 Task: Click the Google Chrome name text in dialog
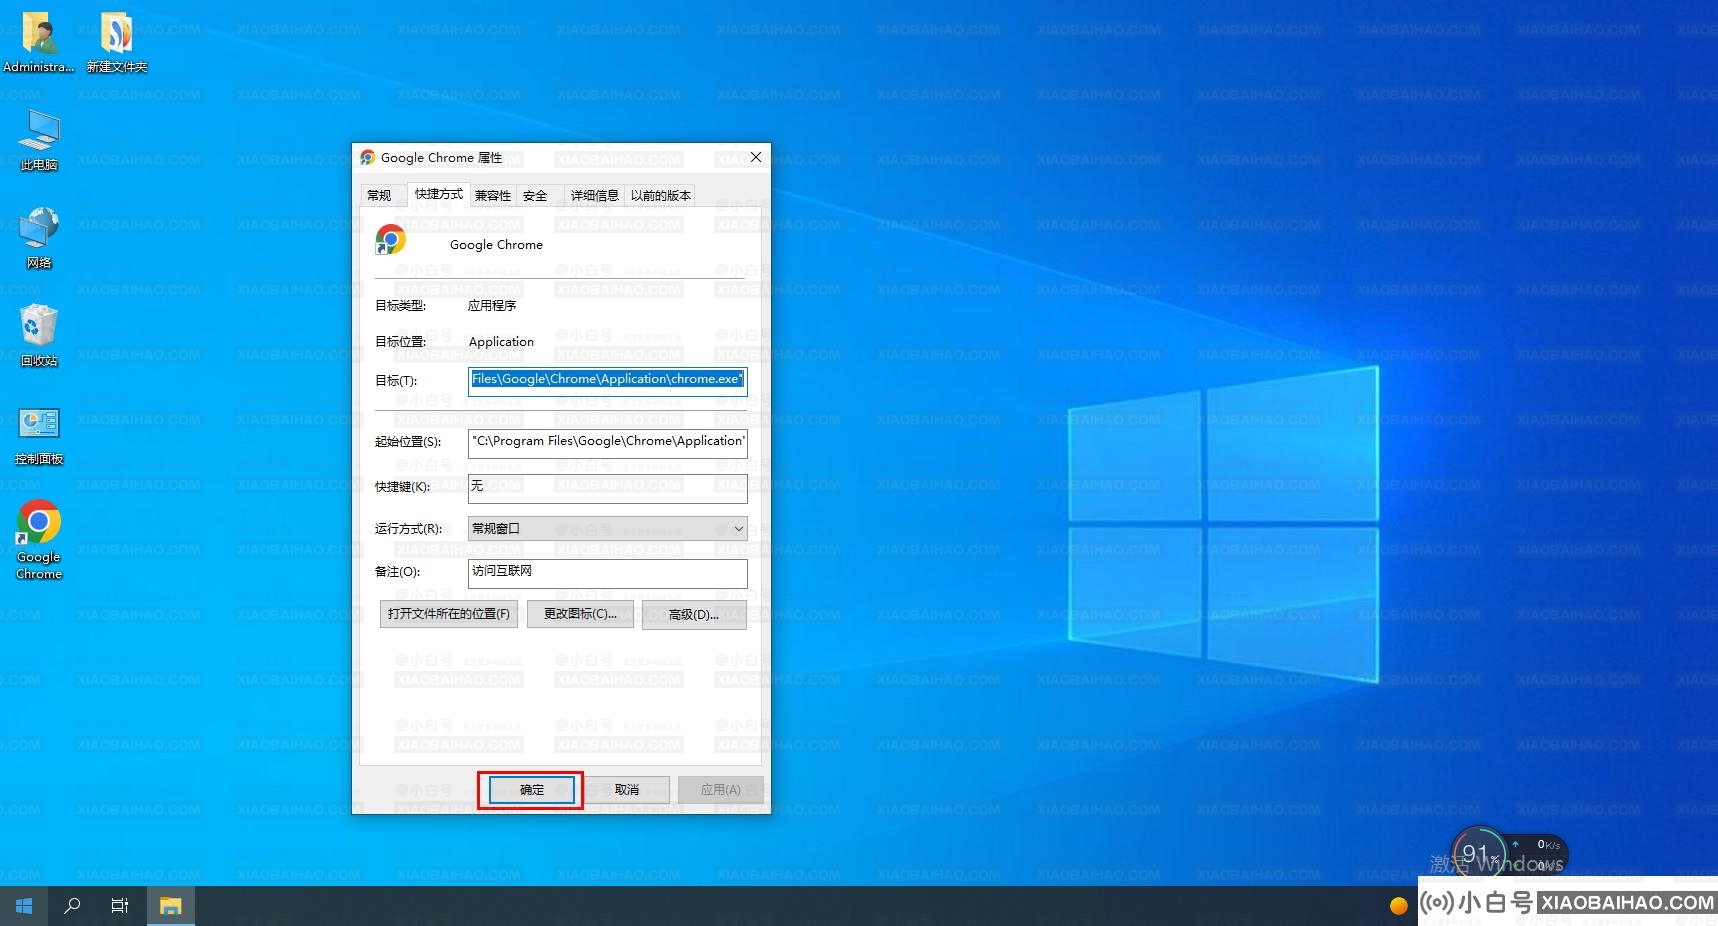tap(496, 245)
